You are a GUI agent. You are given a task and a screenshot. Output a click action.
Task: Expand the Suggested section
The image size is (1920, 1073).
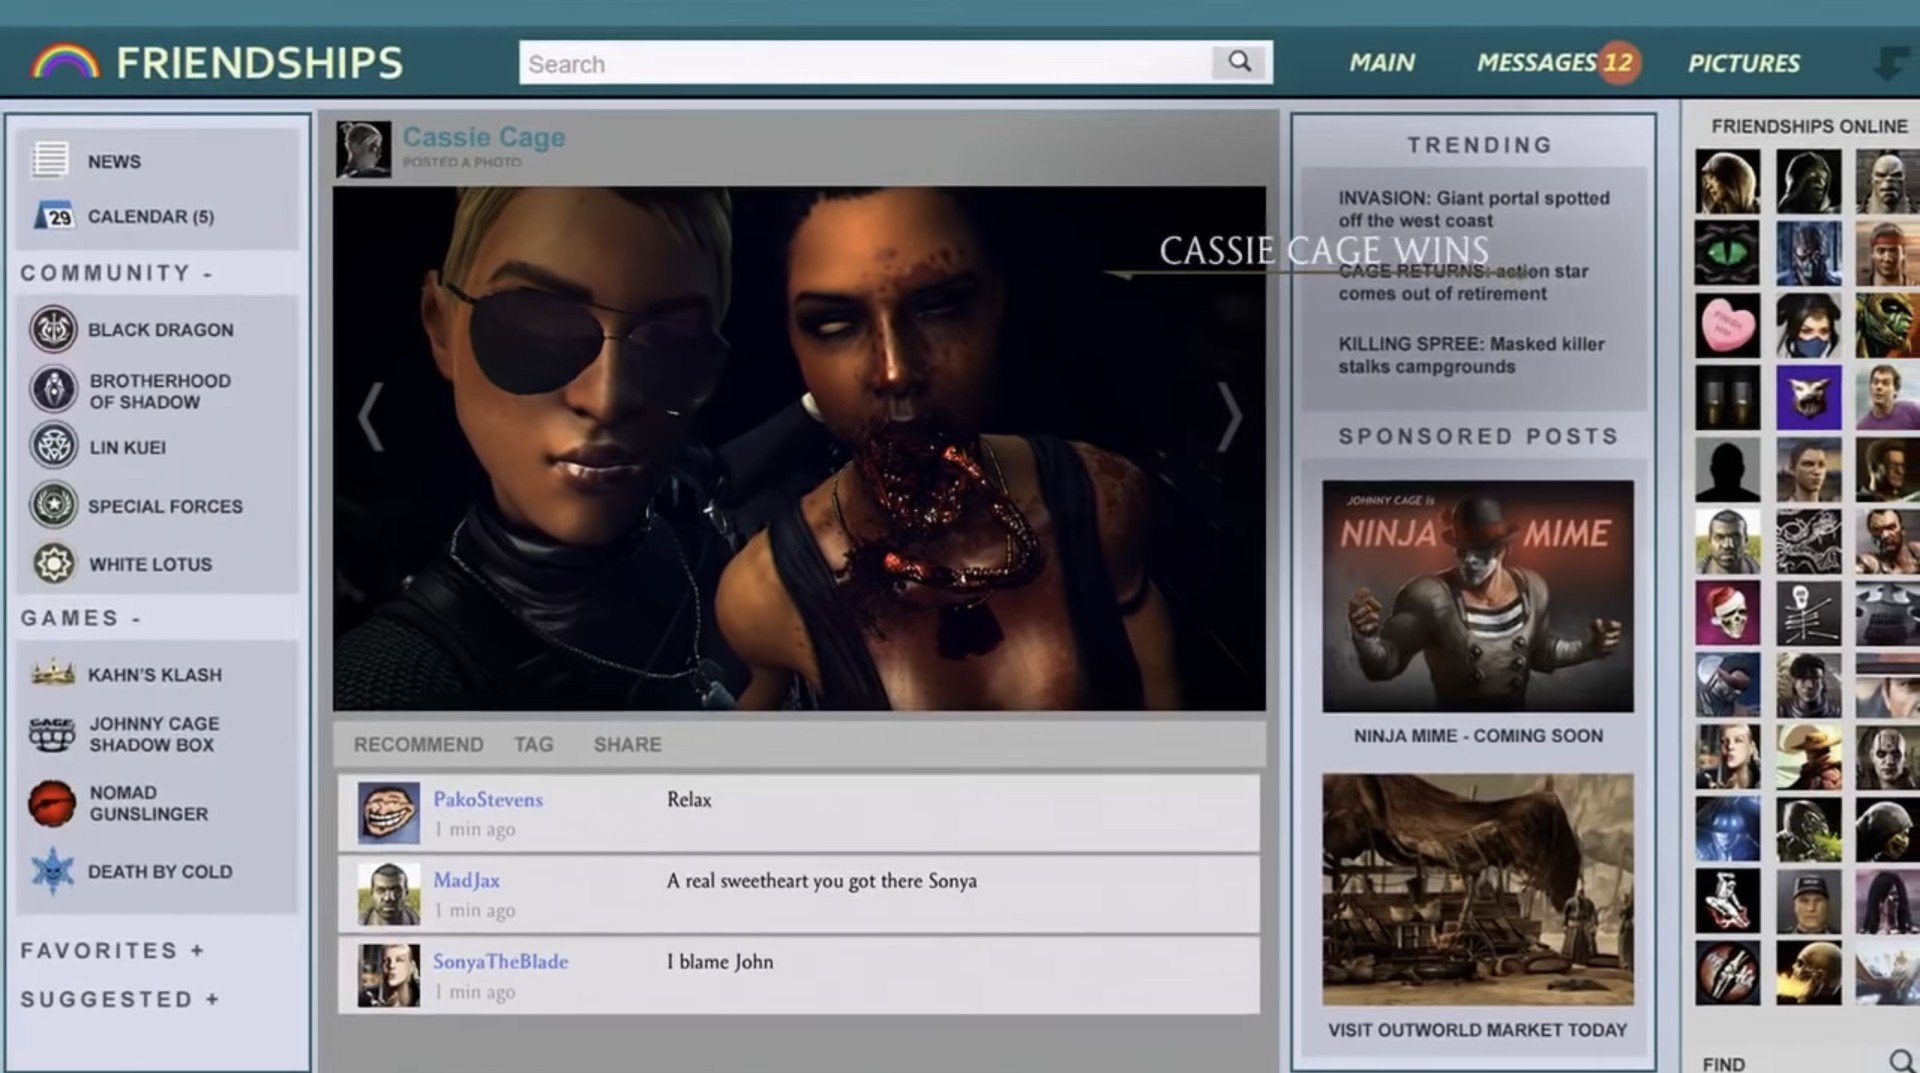(x=212, y=1000)
